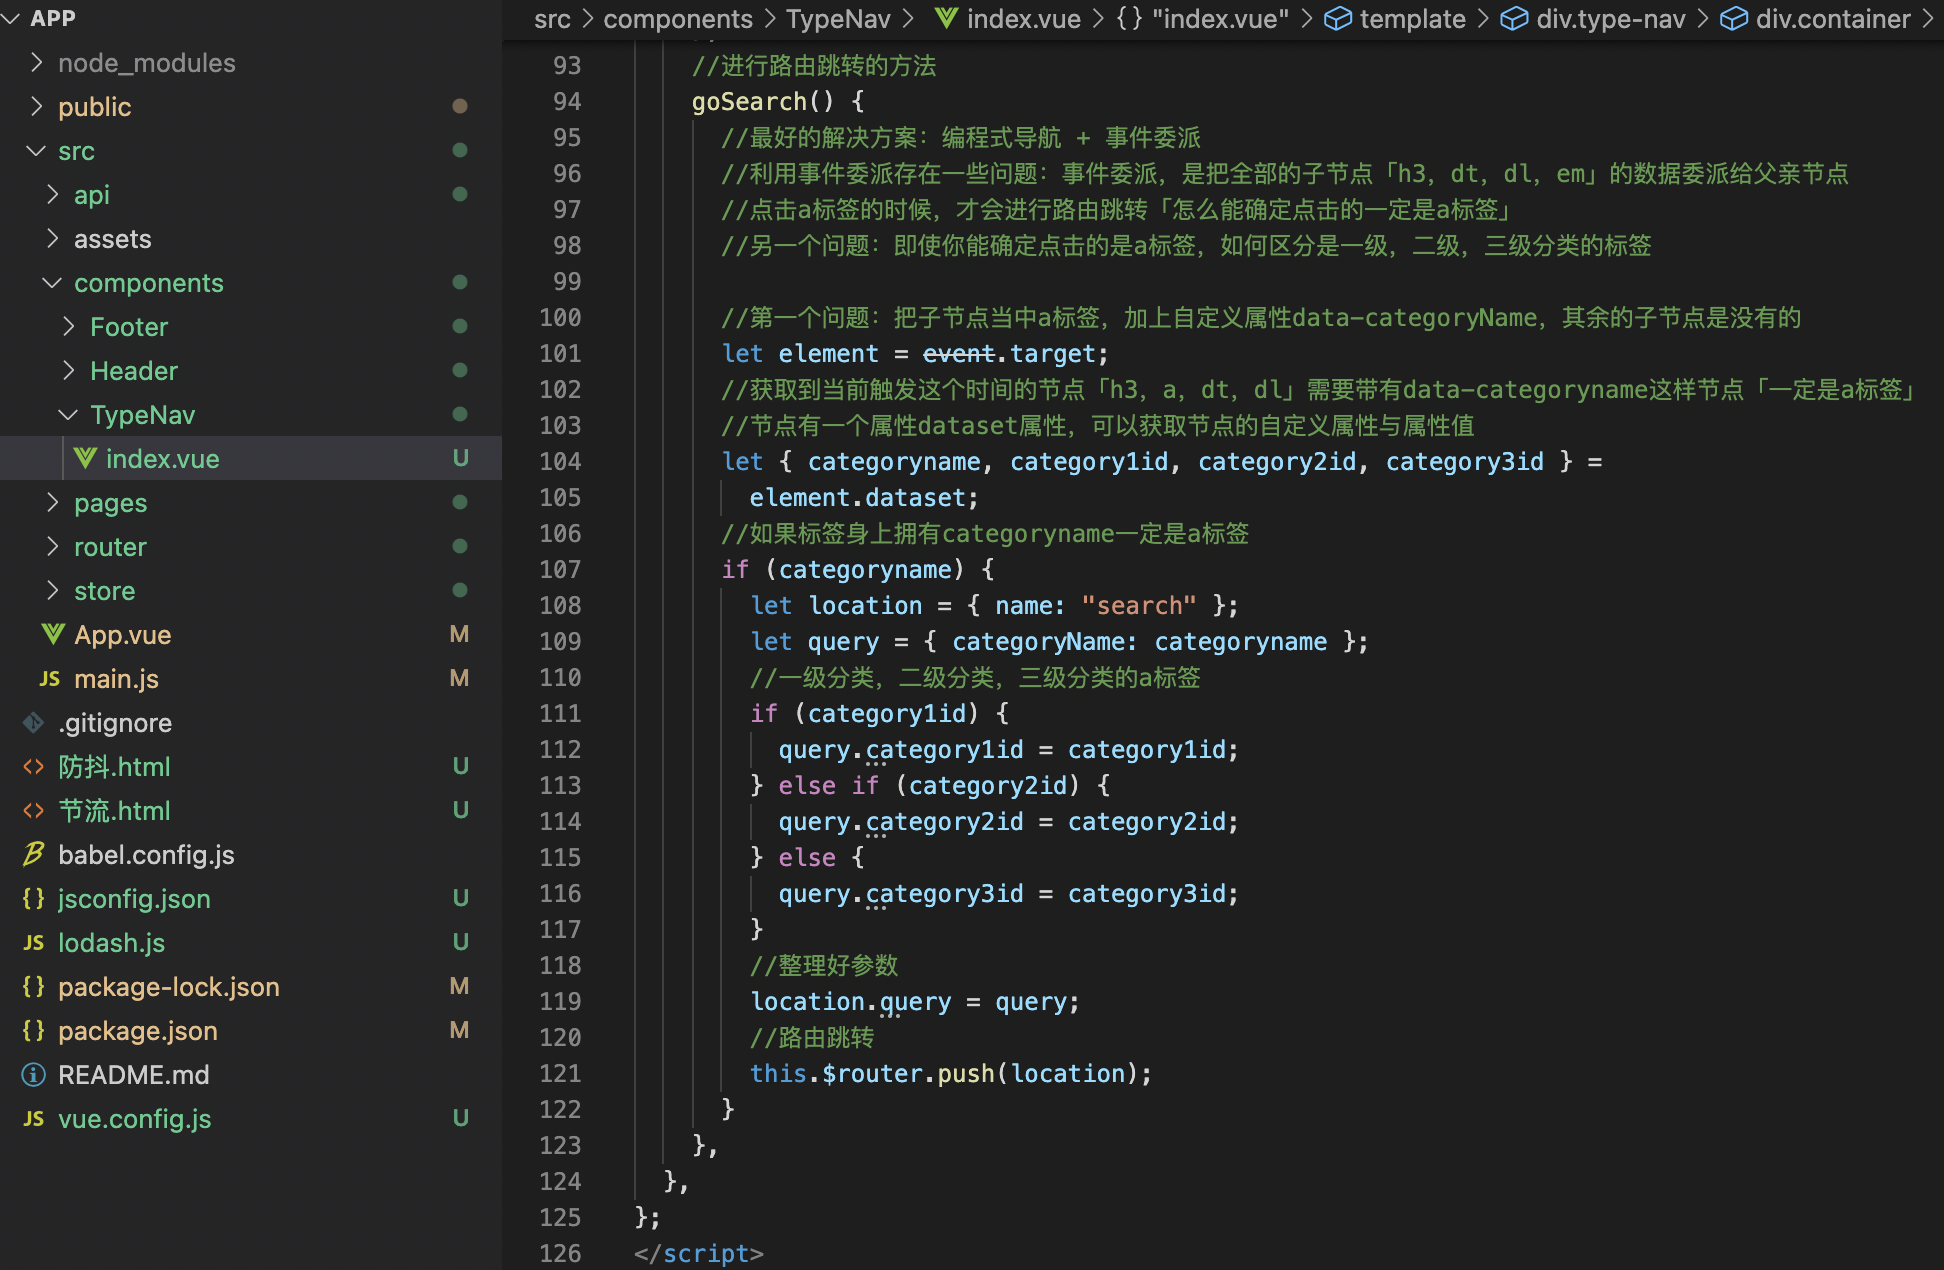Image resolution: width=1944 pixels, height=1270 pixels.
Task: Click the components breadcrumb segment
Action: click(x=677, y=19)
